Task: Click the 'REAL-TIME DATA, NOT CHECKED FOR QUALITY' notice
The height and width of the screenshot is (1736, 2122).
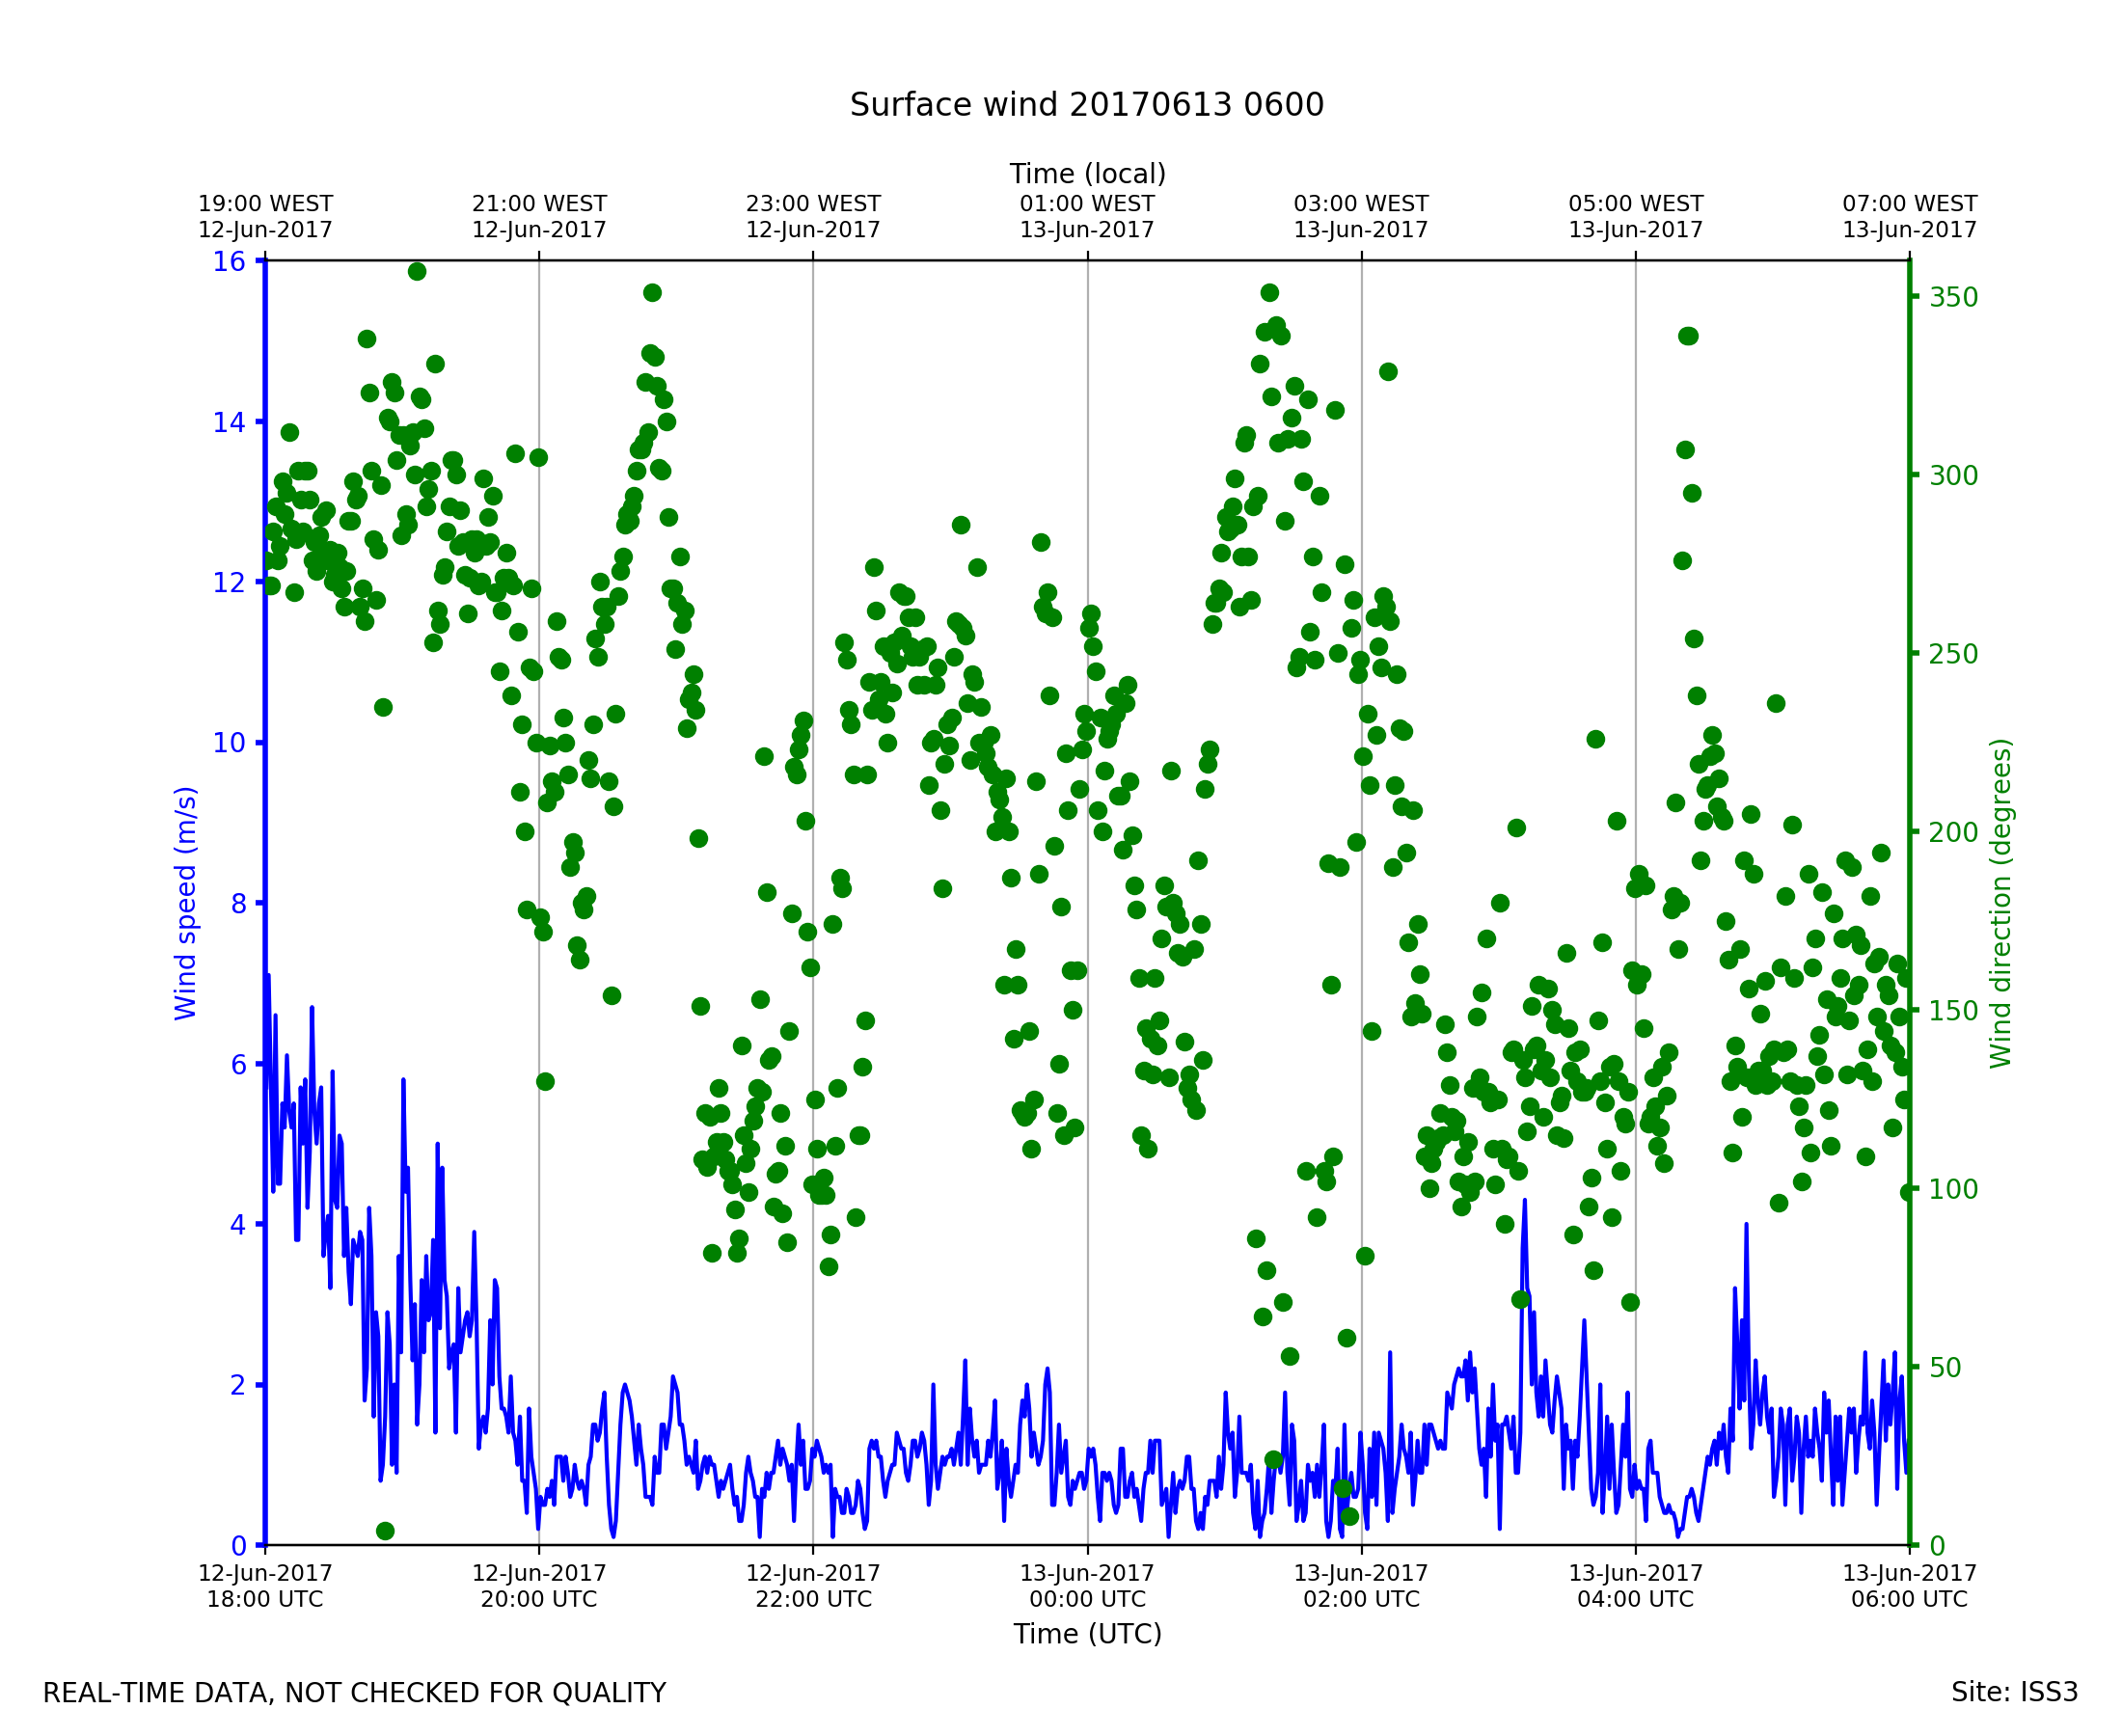Action: (354, 1693)
